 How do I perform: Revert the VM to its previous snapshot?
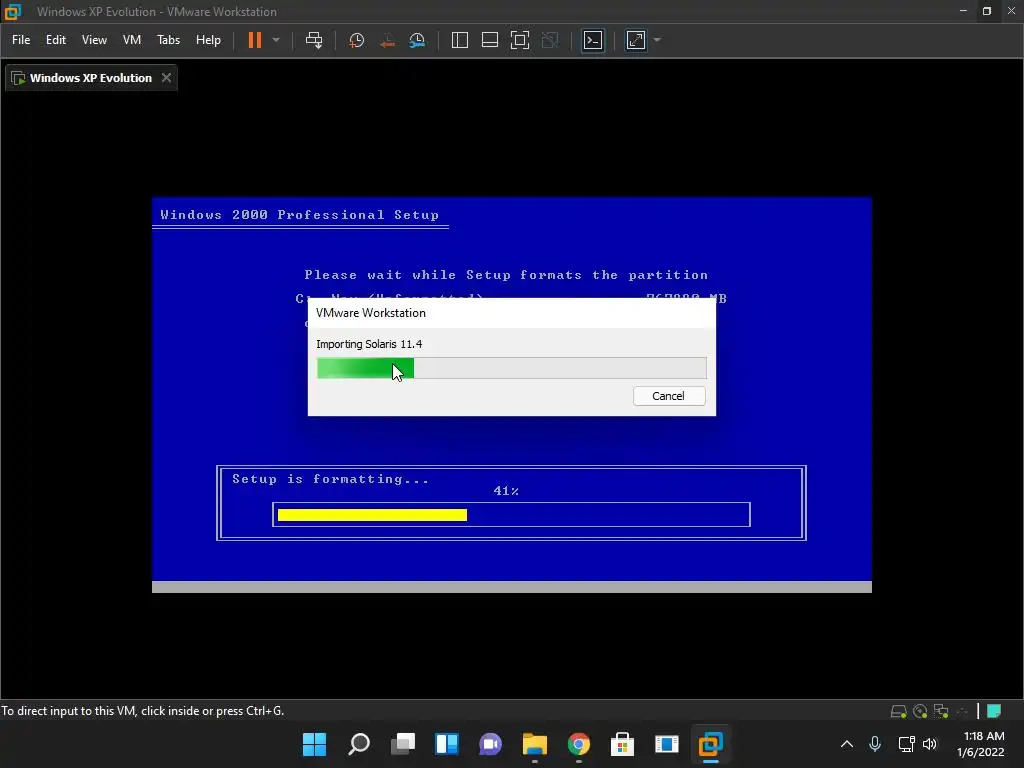coord(387,40)
